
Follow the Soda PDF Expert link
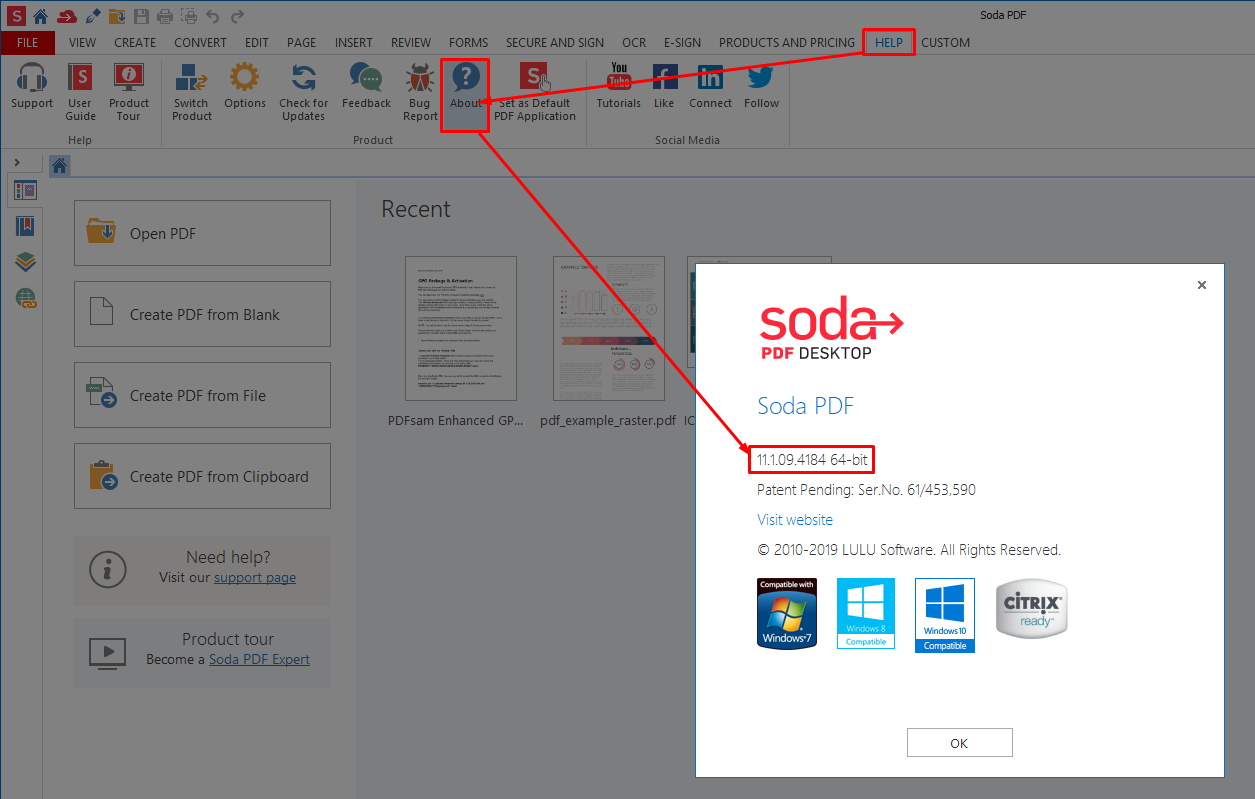point(259,659)
